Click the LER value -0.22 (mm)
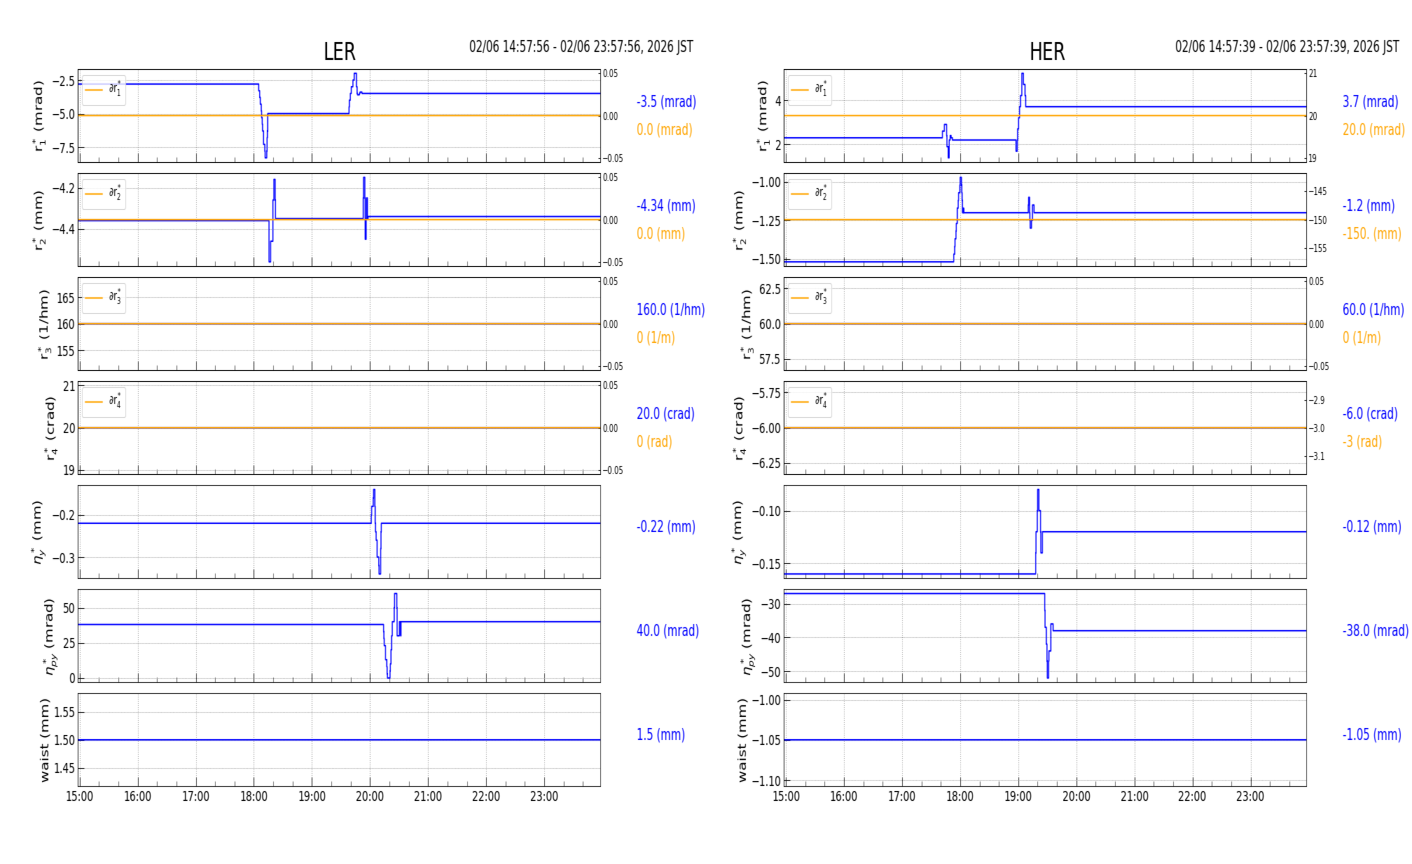This screenshot has width=1412, height=864. [x=666, y=527]
